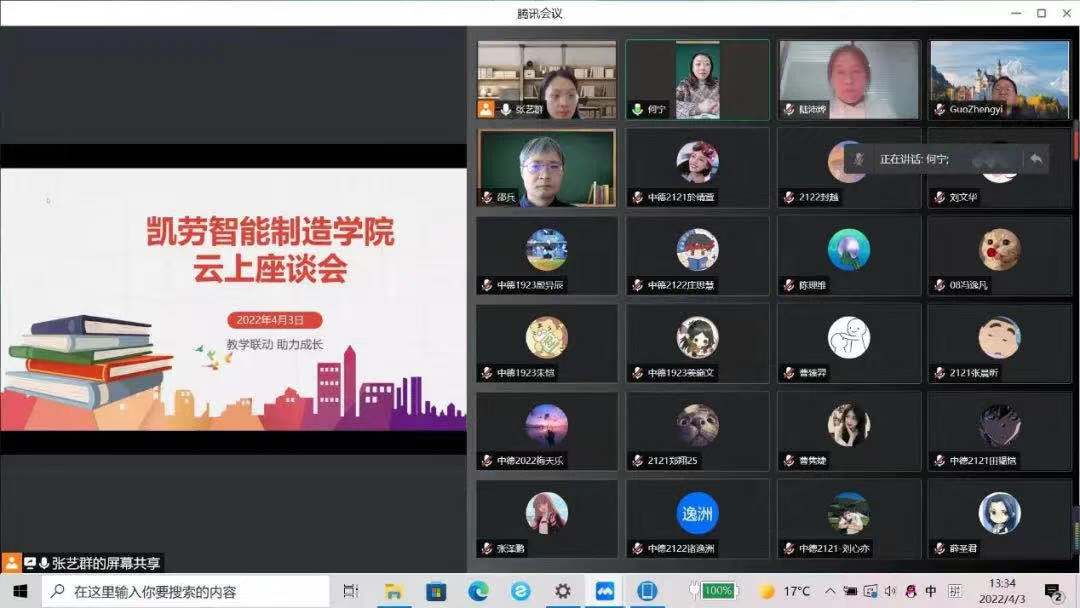Open Settings gear in the taskbar
The width and height of the screenshot is (1080, 608).
tap(563, 591)
